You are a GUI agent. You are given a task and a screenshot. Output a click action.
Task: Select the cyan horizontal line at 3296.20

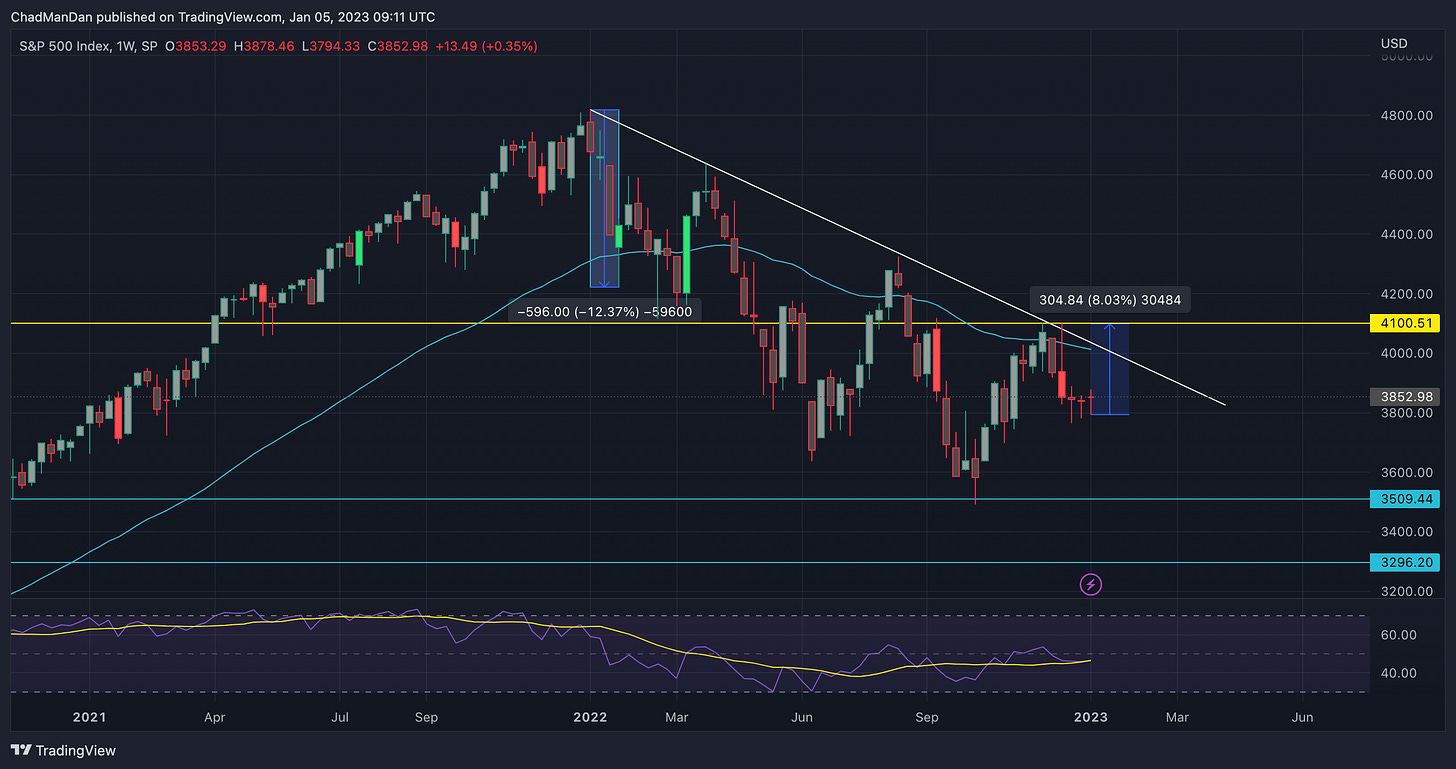click(x=690, y=563)
